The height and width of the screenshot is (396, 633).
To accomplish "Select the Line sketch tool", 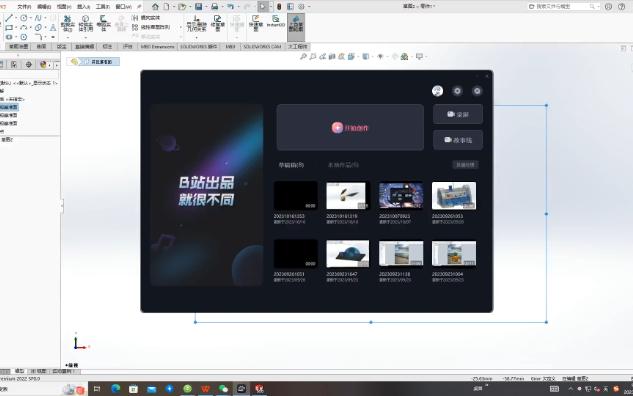I will [9, 18].
